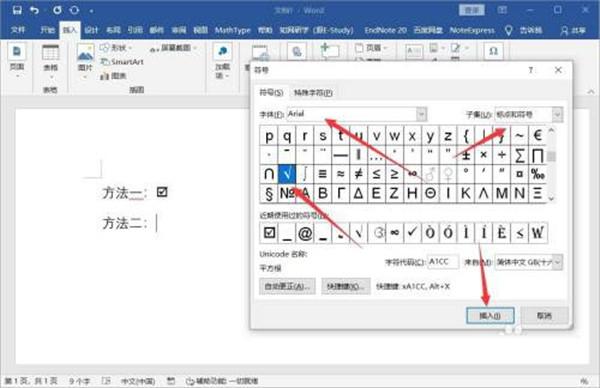The image size is (600, 388).
Task: Open the Font (字体) dropdown arrow
Action: pos(421,114)
